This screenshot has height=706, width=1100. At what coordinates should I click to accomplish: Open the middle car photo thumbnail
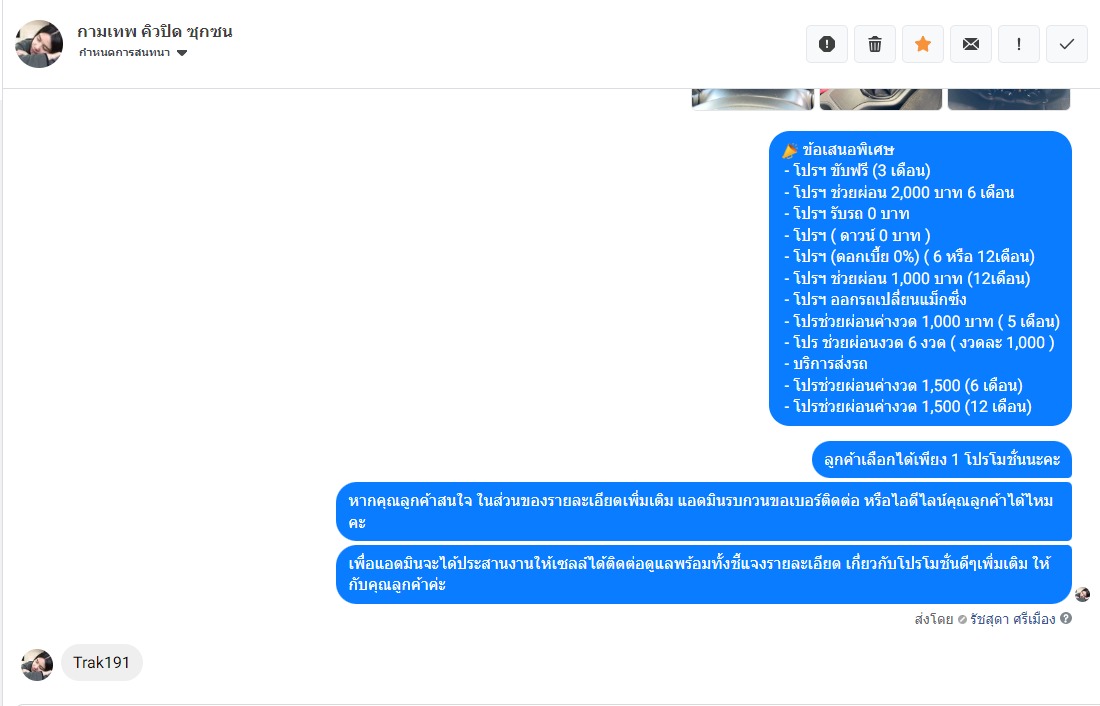880,99
